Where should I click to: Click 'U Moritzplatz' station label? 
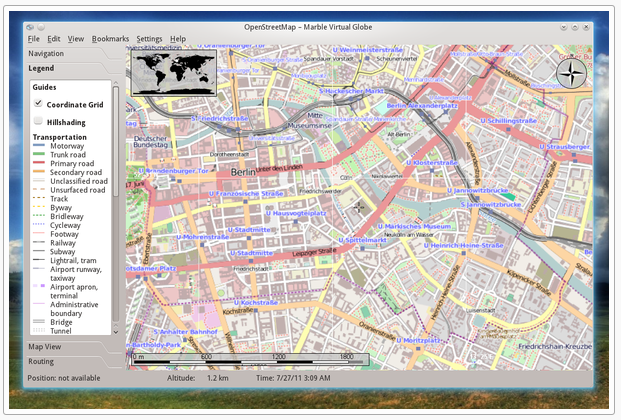pos(418,340)
